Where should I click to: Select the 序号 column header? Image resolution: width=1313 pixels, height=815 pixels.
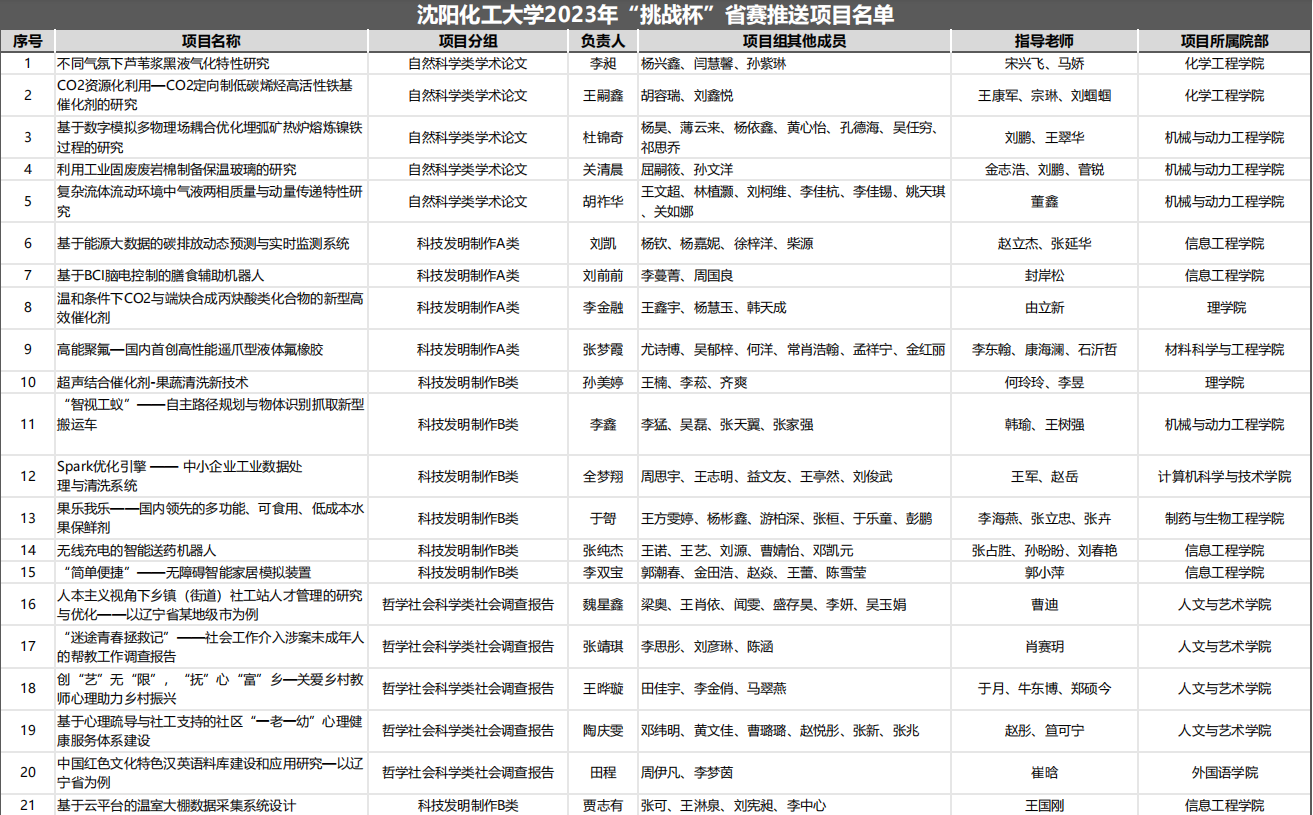pyautogui.click(x=28, y=41)
